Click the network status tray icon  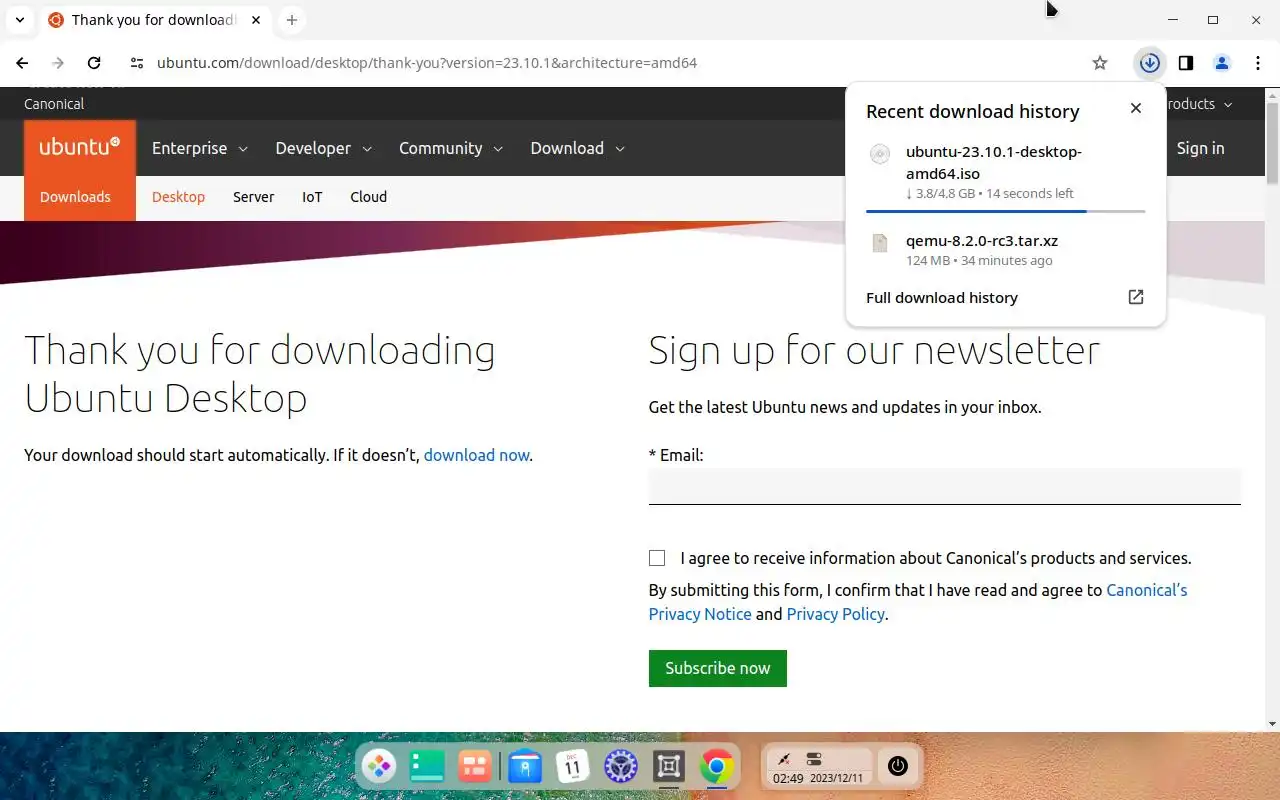tap(784, 759)
